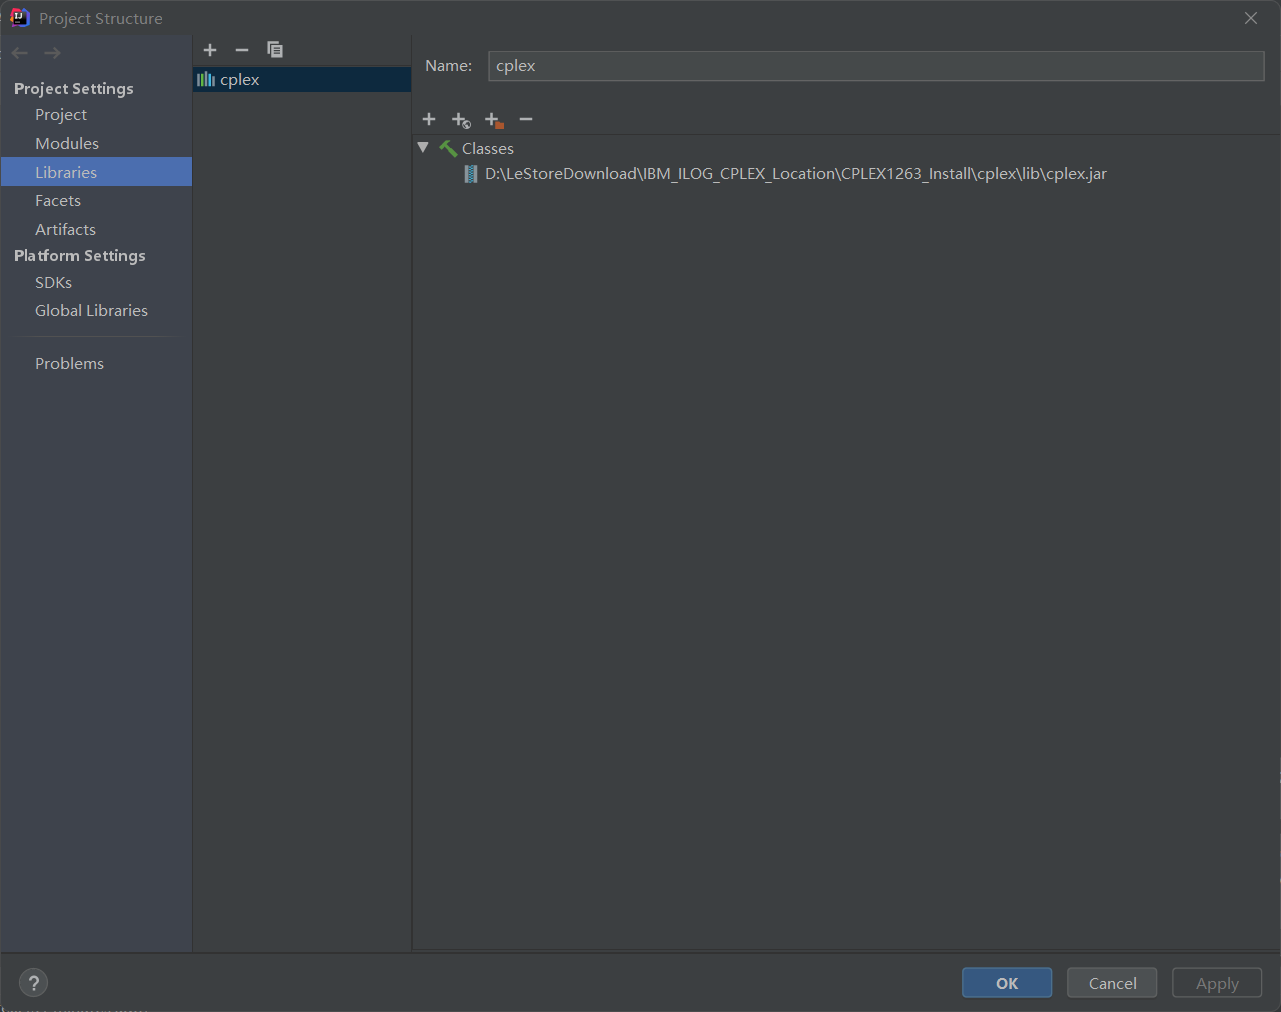
Task: Navigate forward with the right arrow
Action: (x=52, y=53)
